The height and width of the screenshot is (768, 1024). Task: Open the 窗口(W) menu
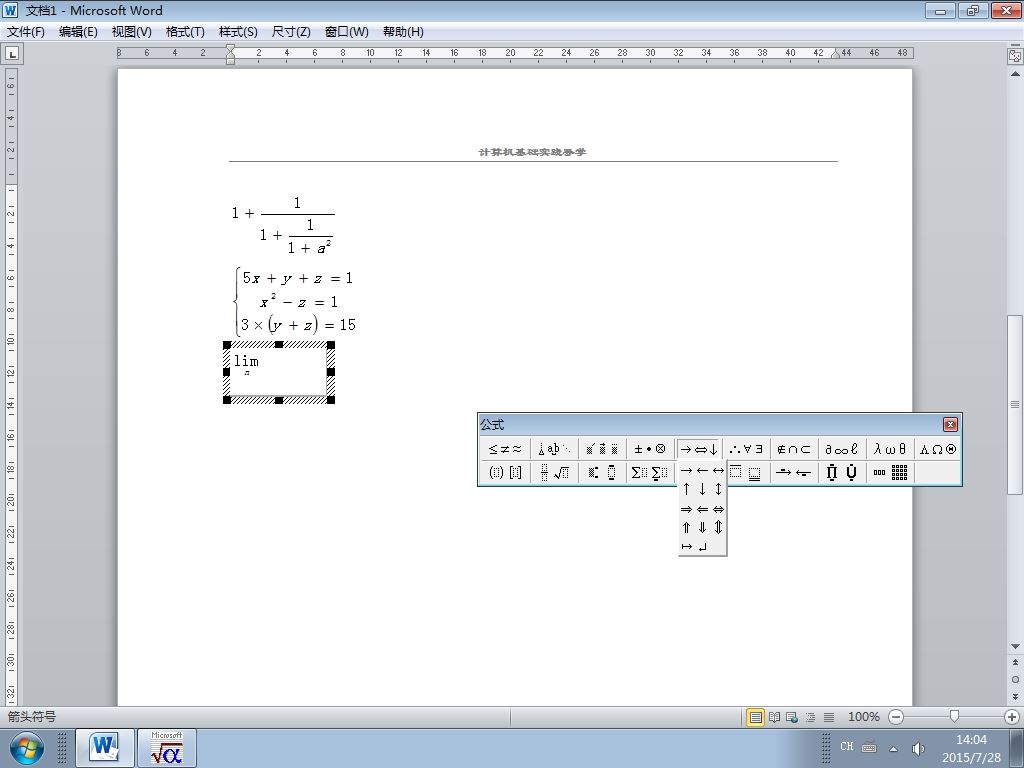click(346, 32)
